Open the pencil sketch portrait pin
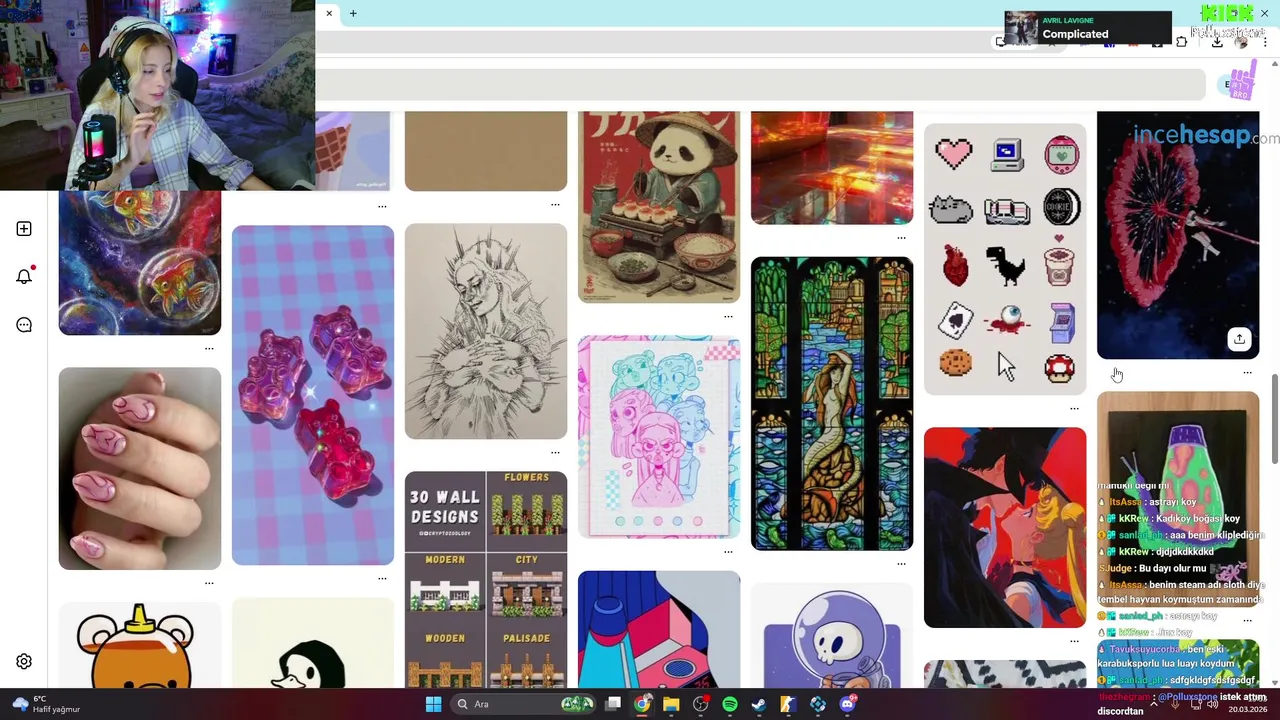Screen dimensions: 1280x720 [486, 331]
